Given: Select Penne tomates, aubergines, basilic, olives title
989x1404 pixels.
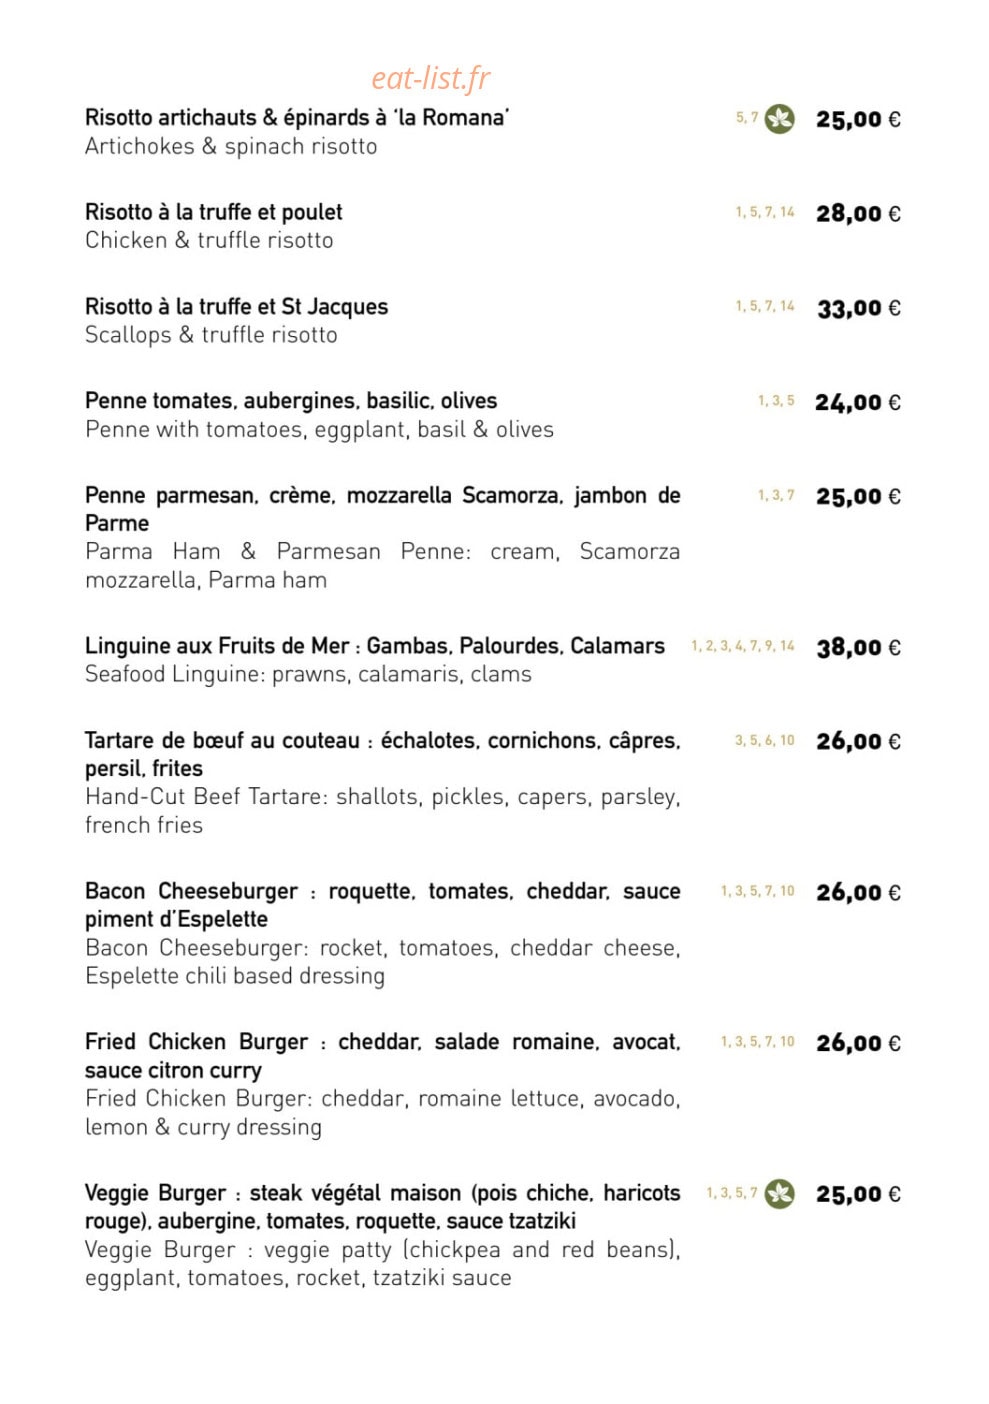Looking at the screenshot, I should (291, 401).
